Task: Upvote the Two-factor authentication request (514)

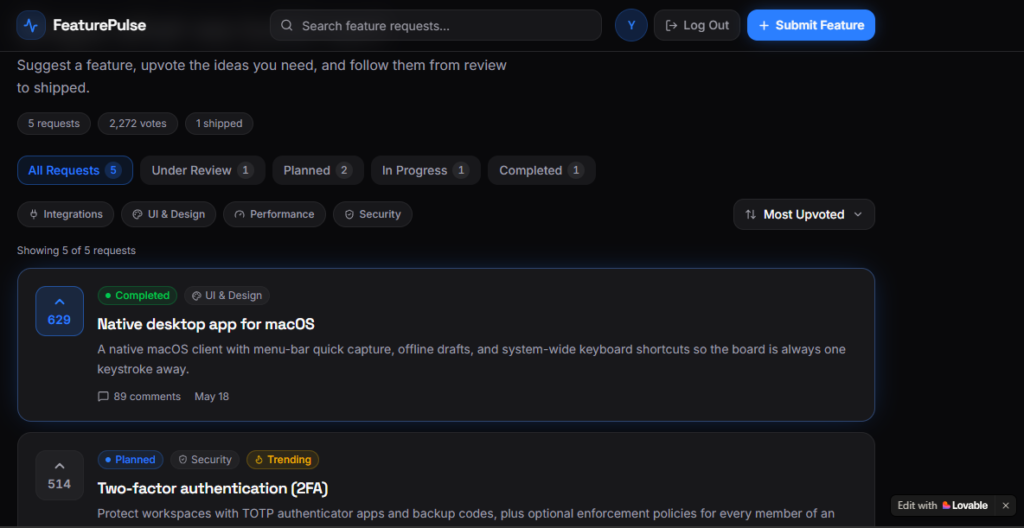Action: pyautogui.click(x=59, y=475)
